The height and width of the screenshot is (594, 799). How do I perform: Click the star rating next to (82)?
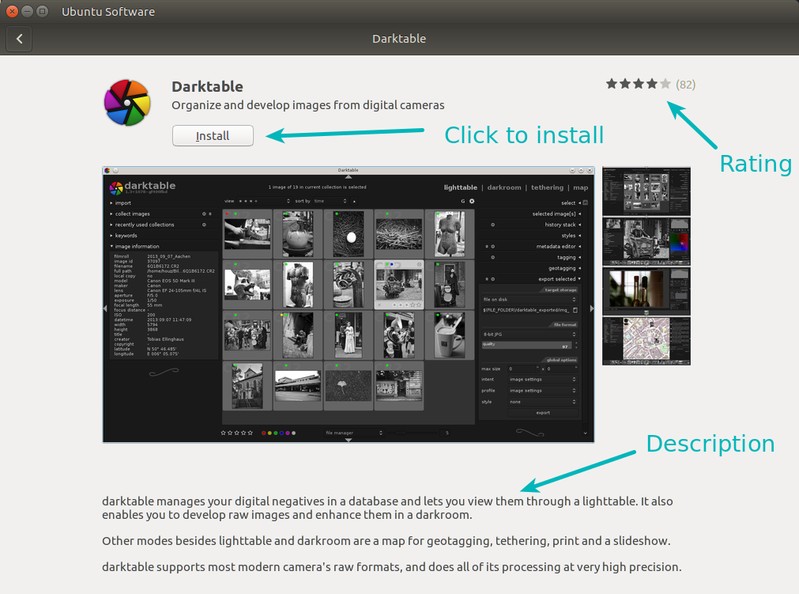pyautogui.click(x=638, y=84)
